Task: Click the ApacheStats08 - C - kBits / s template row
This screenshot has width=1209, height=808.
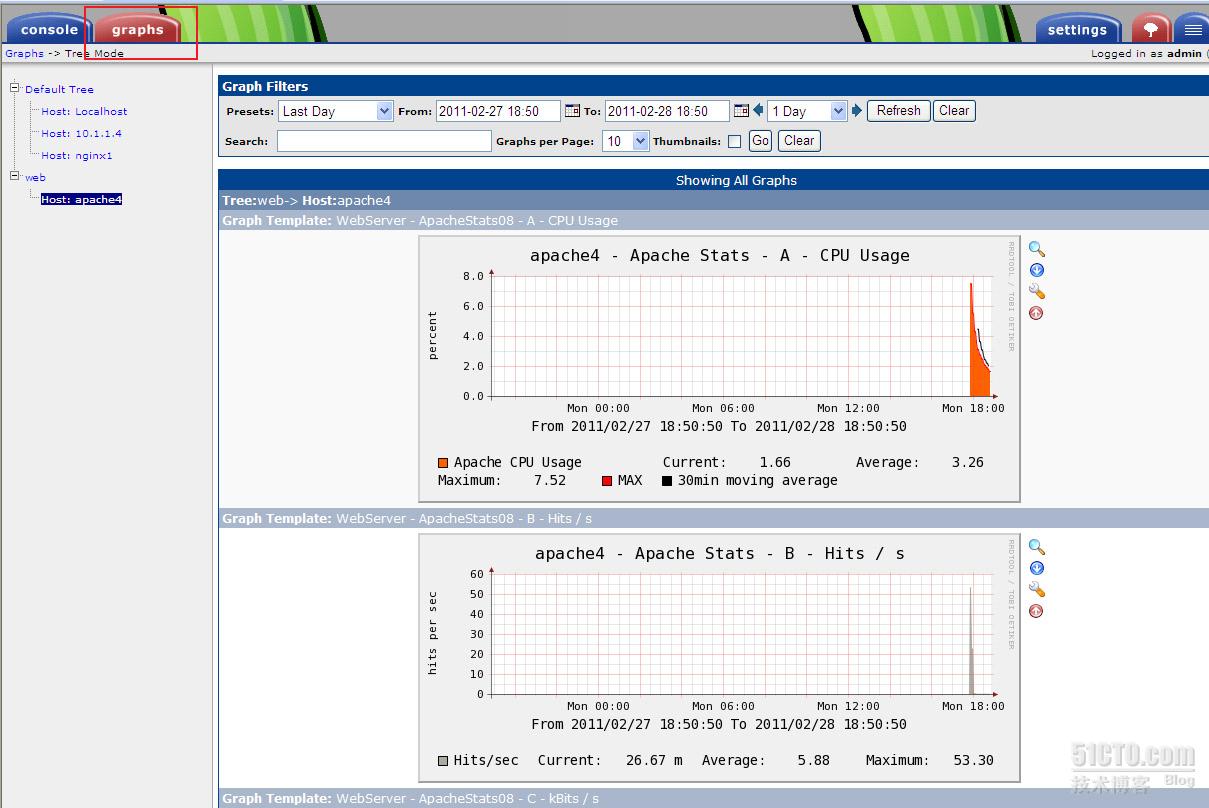Action: pyautogui.click(x=713, y=798)
